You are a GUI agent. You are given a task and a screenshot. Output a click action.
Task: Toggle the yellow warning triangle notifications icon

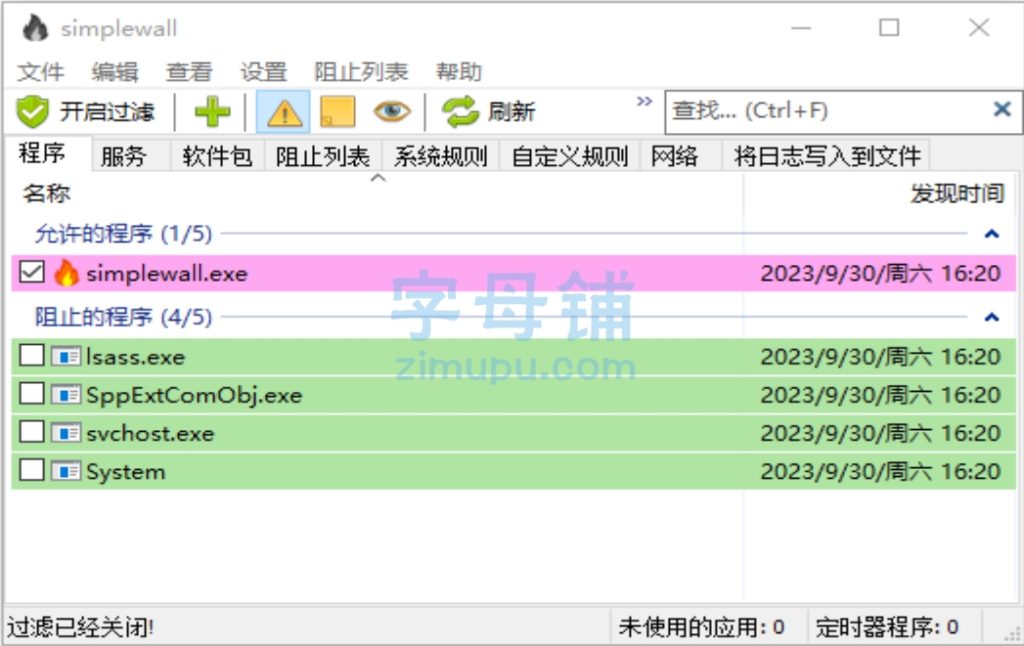point(283,112)
